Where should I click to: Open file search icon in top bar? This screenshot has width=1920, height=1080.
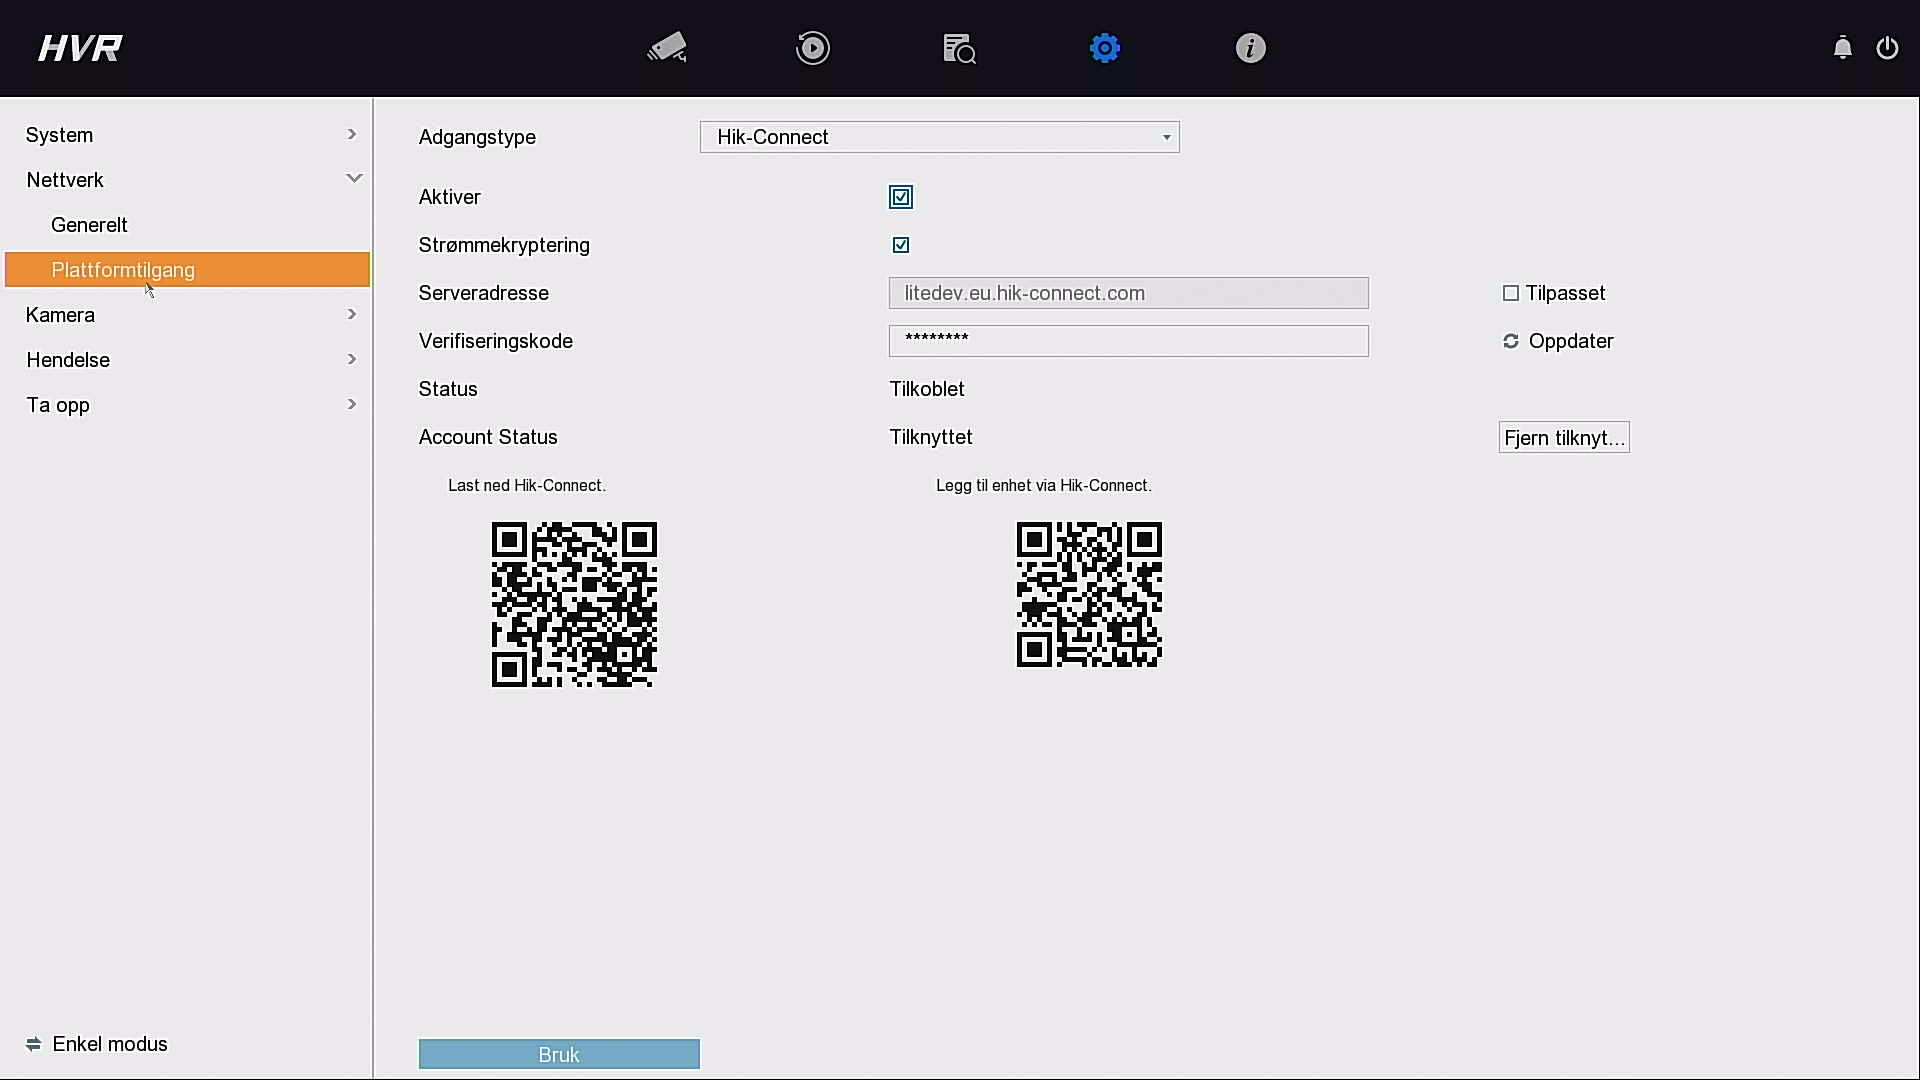959,48
